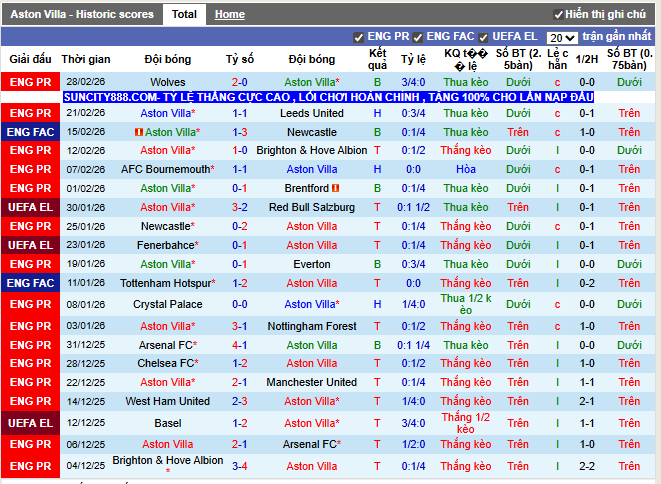Click the 3-2 score against Red Bull Salzburg
Screen dimensions: 661x484
click(239, 207)
